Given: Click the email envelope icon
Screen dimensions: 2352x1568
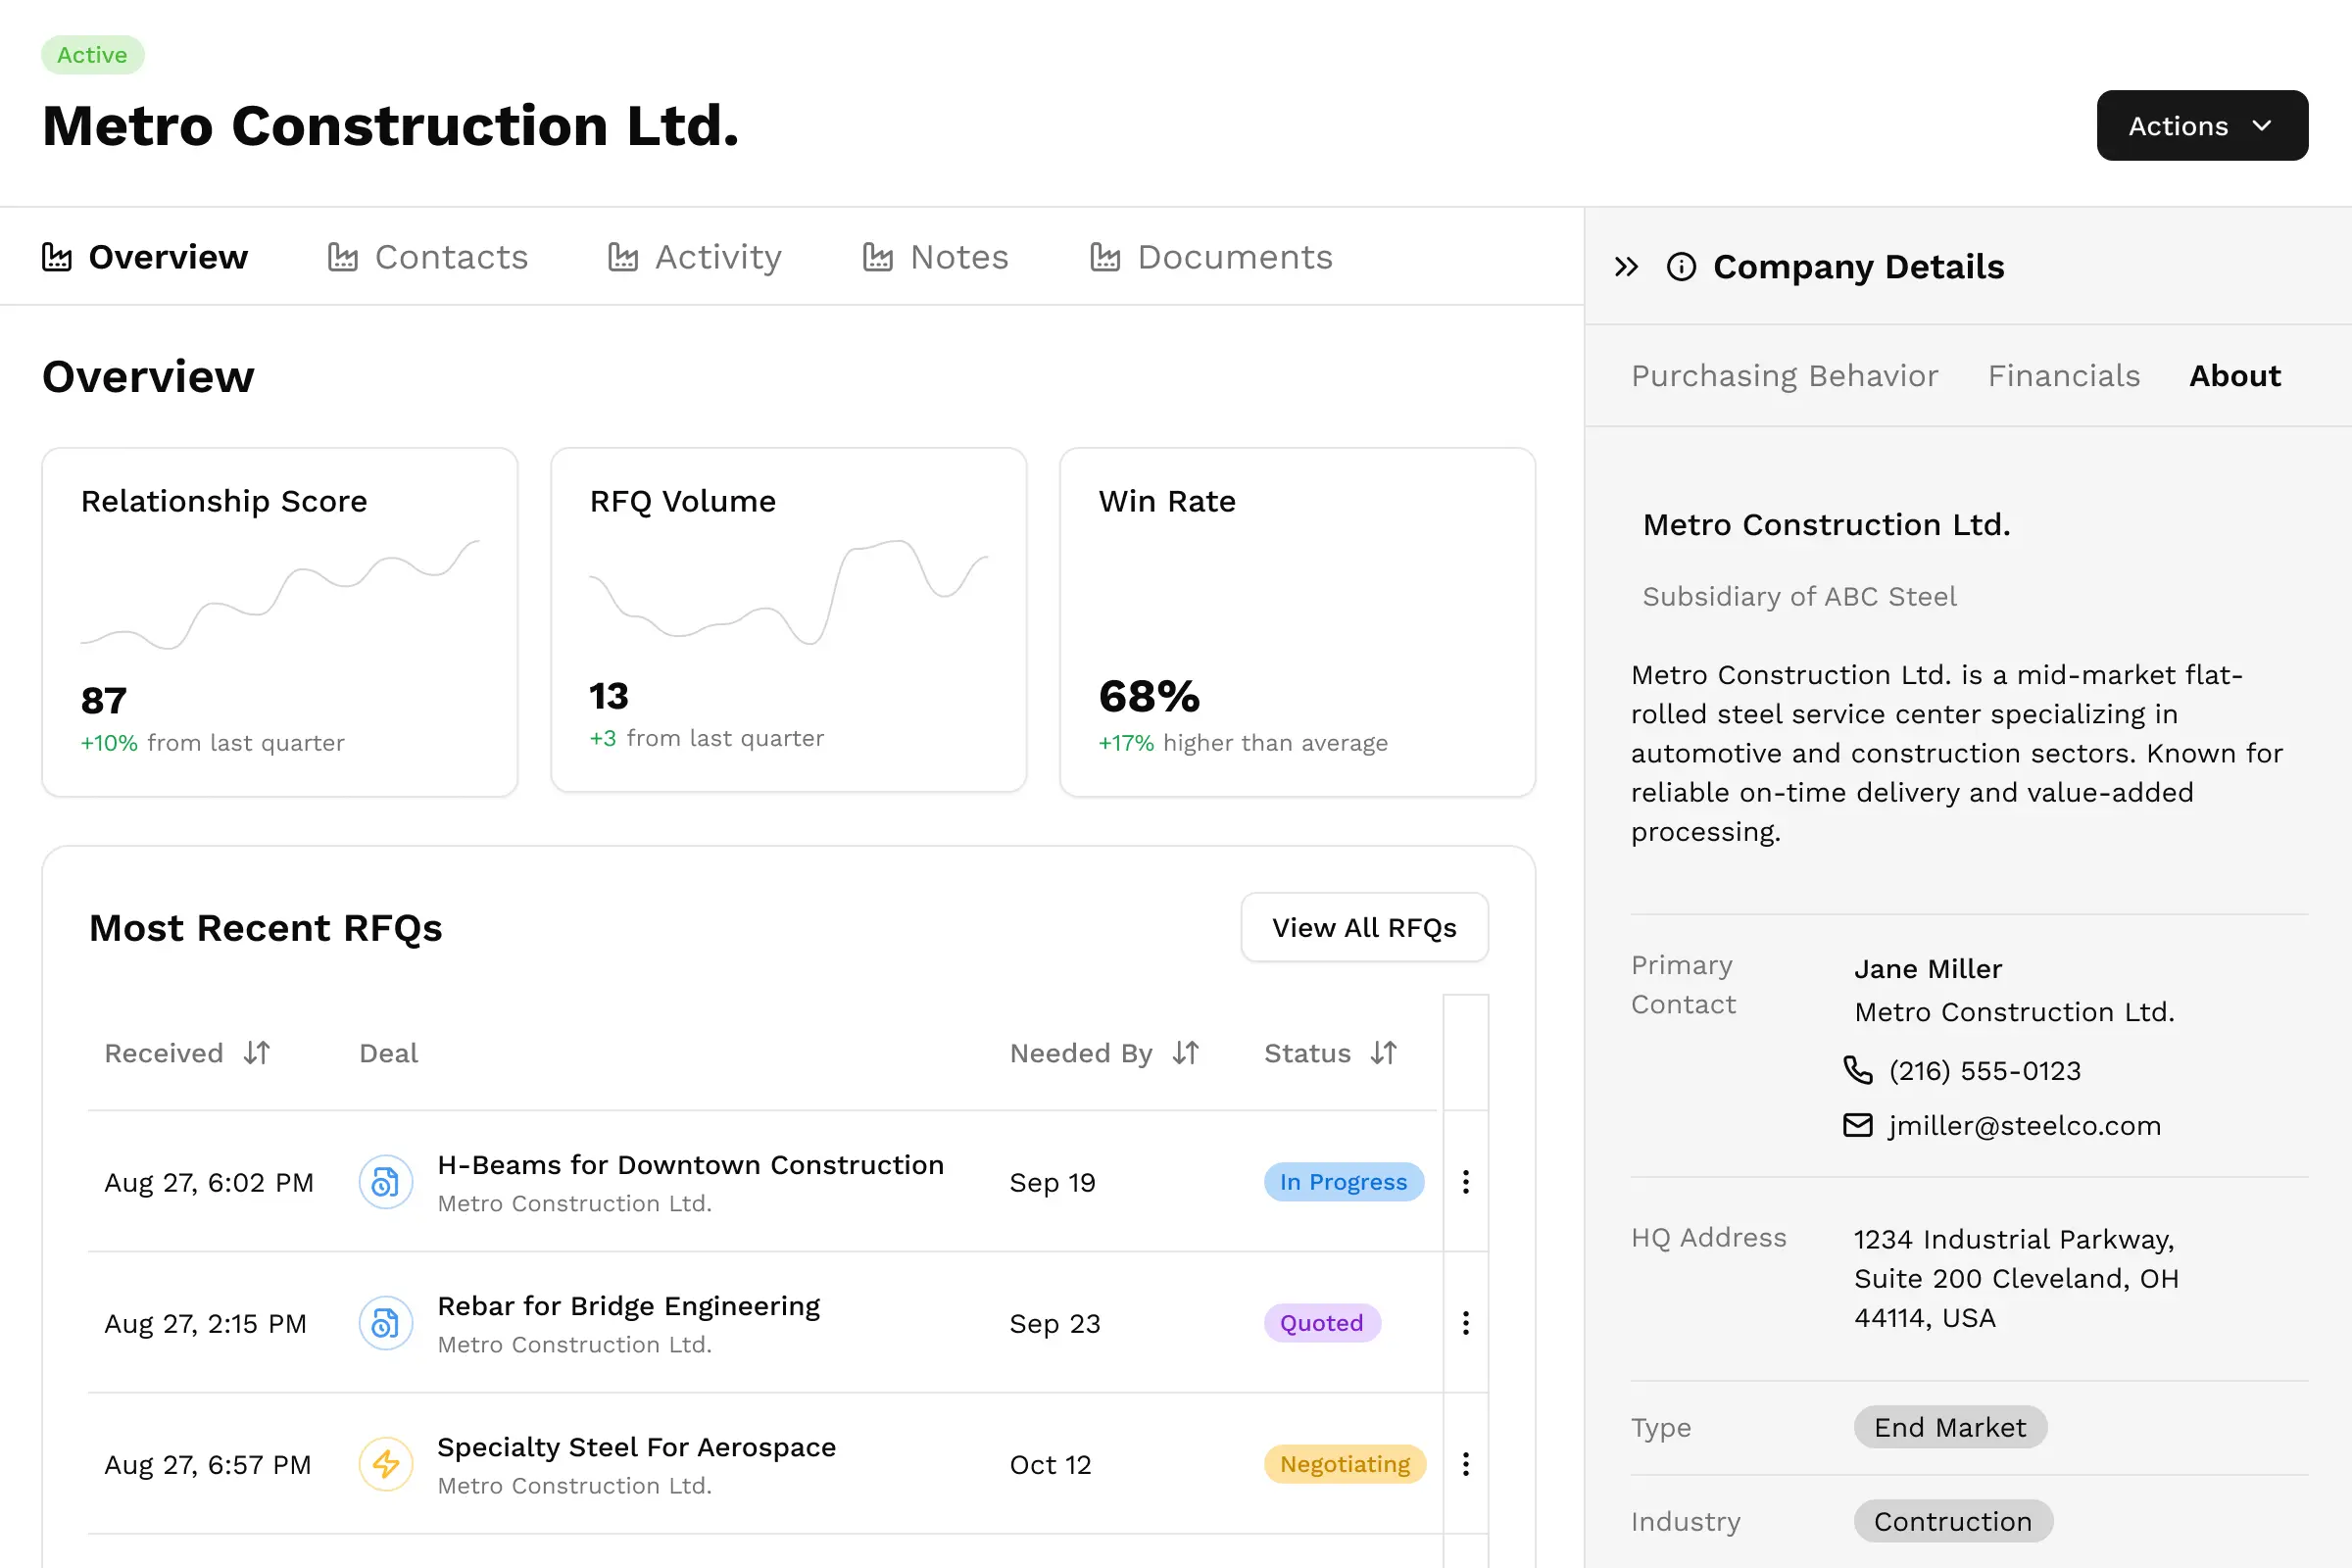Looking at the screenshot, I should click(1857, 1125).
